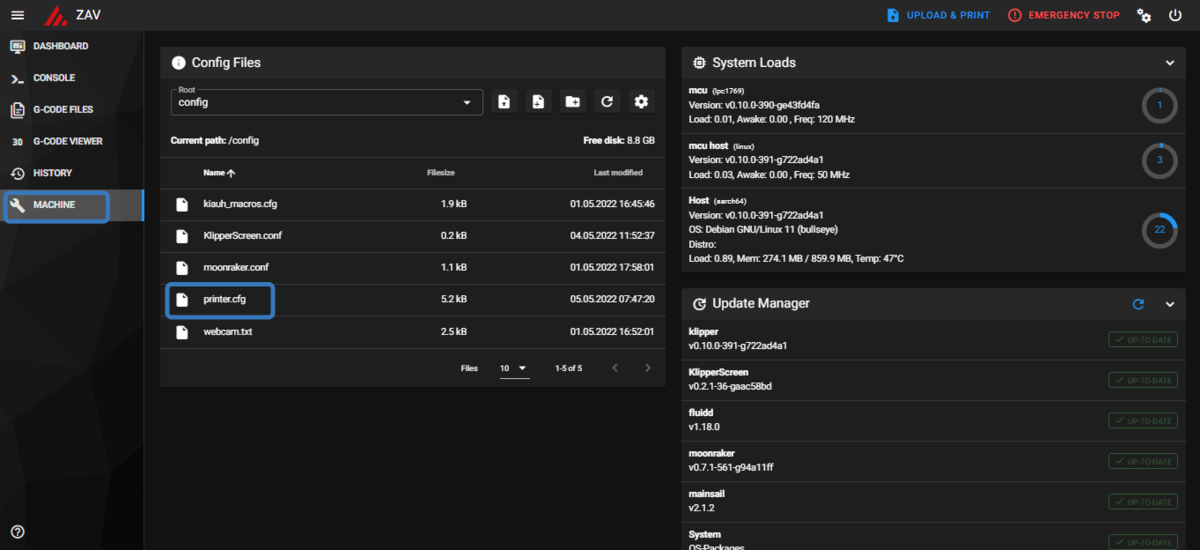
Task: Click the System Loads panel icon
Action: click(699, 62)
